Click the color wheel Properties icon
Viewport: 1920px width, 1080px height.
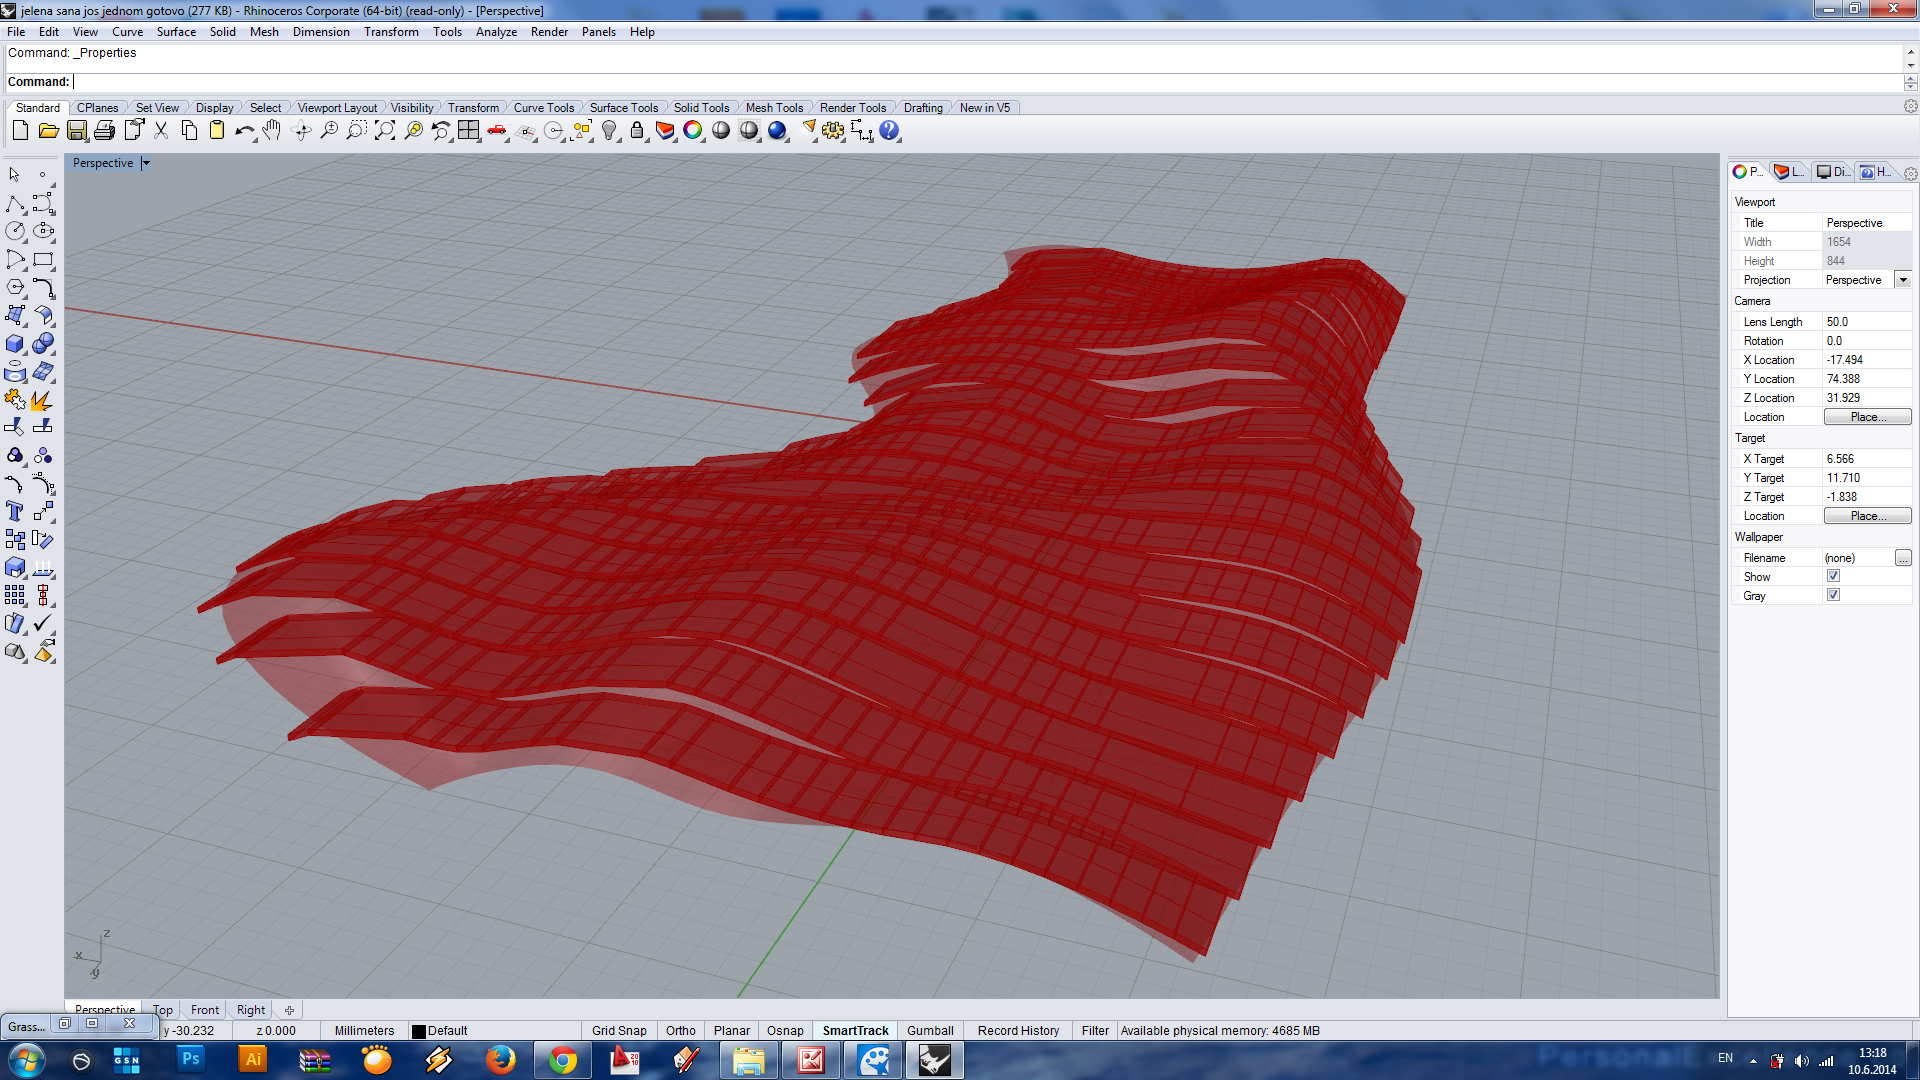coord(693,131)
